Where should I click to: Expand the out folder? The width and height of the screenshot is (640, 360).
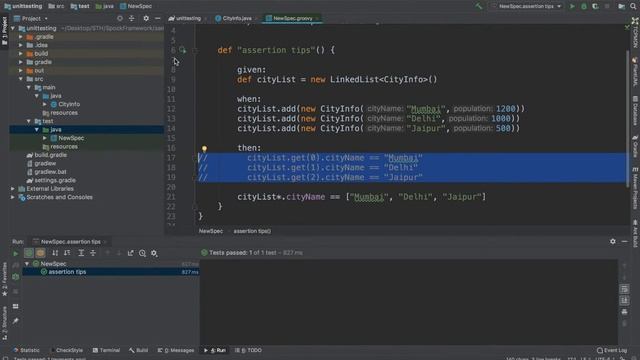click(x=21, y=71)
